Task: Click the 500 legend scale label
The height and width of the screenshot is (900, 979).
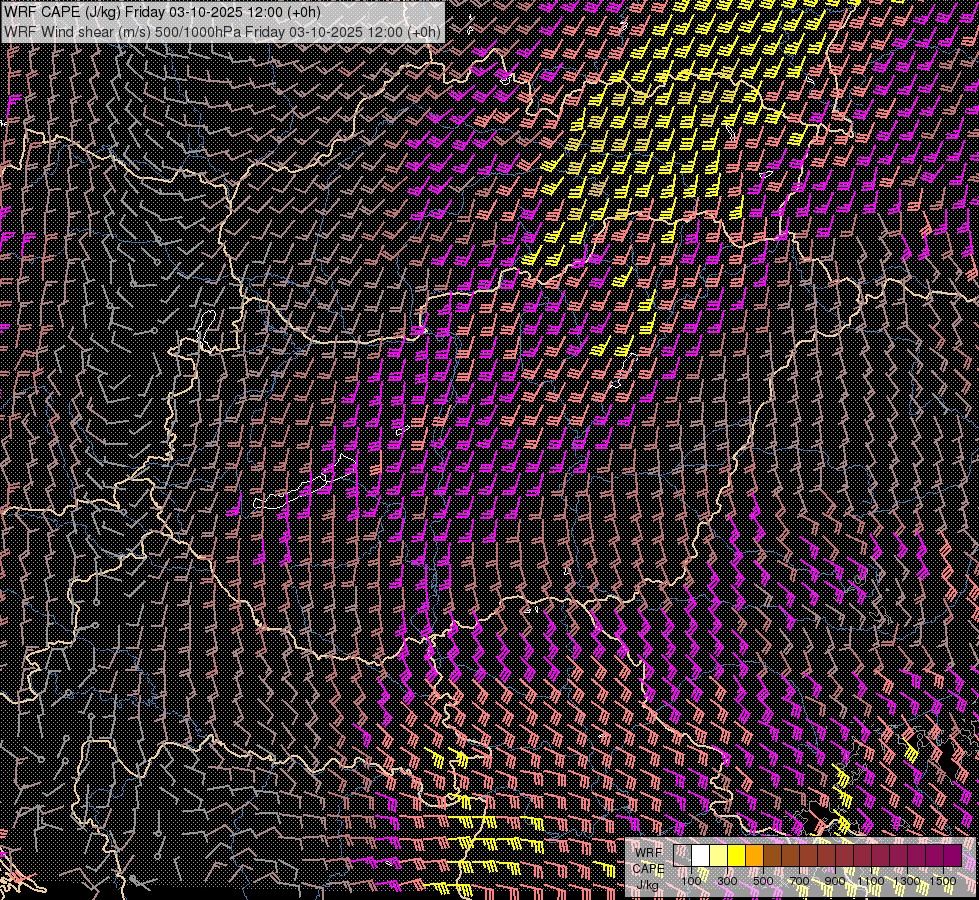Action: [x=764, y=880]
